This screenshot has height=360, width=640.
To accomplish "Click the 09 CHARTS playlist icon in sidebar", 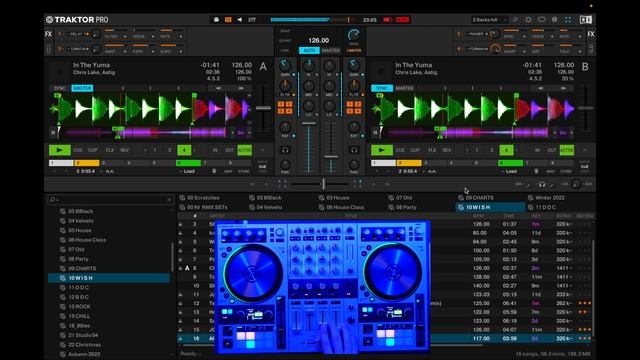I will click(x=63, y=268).
